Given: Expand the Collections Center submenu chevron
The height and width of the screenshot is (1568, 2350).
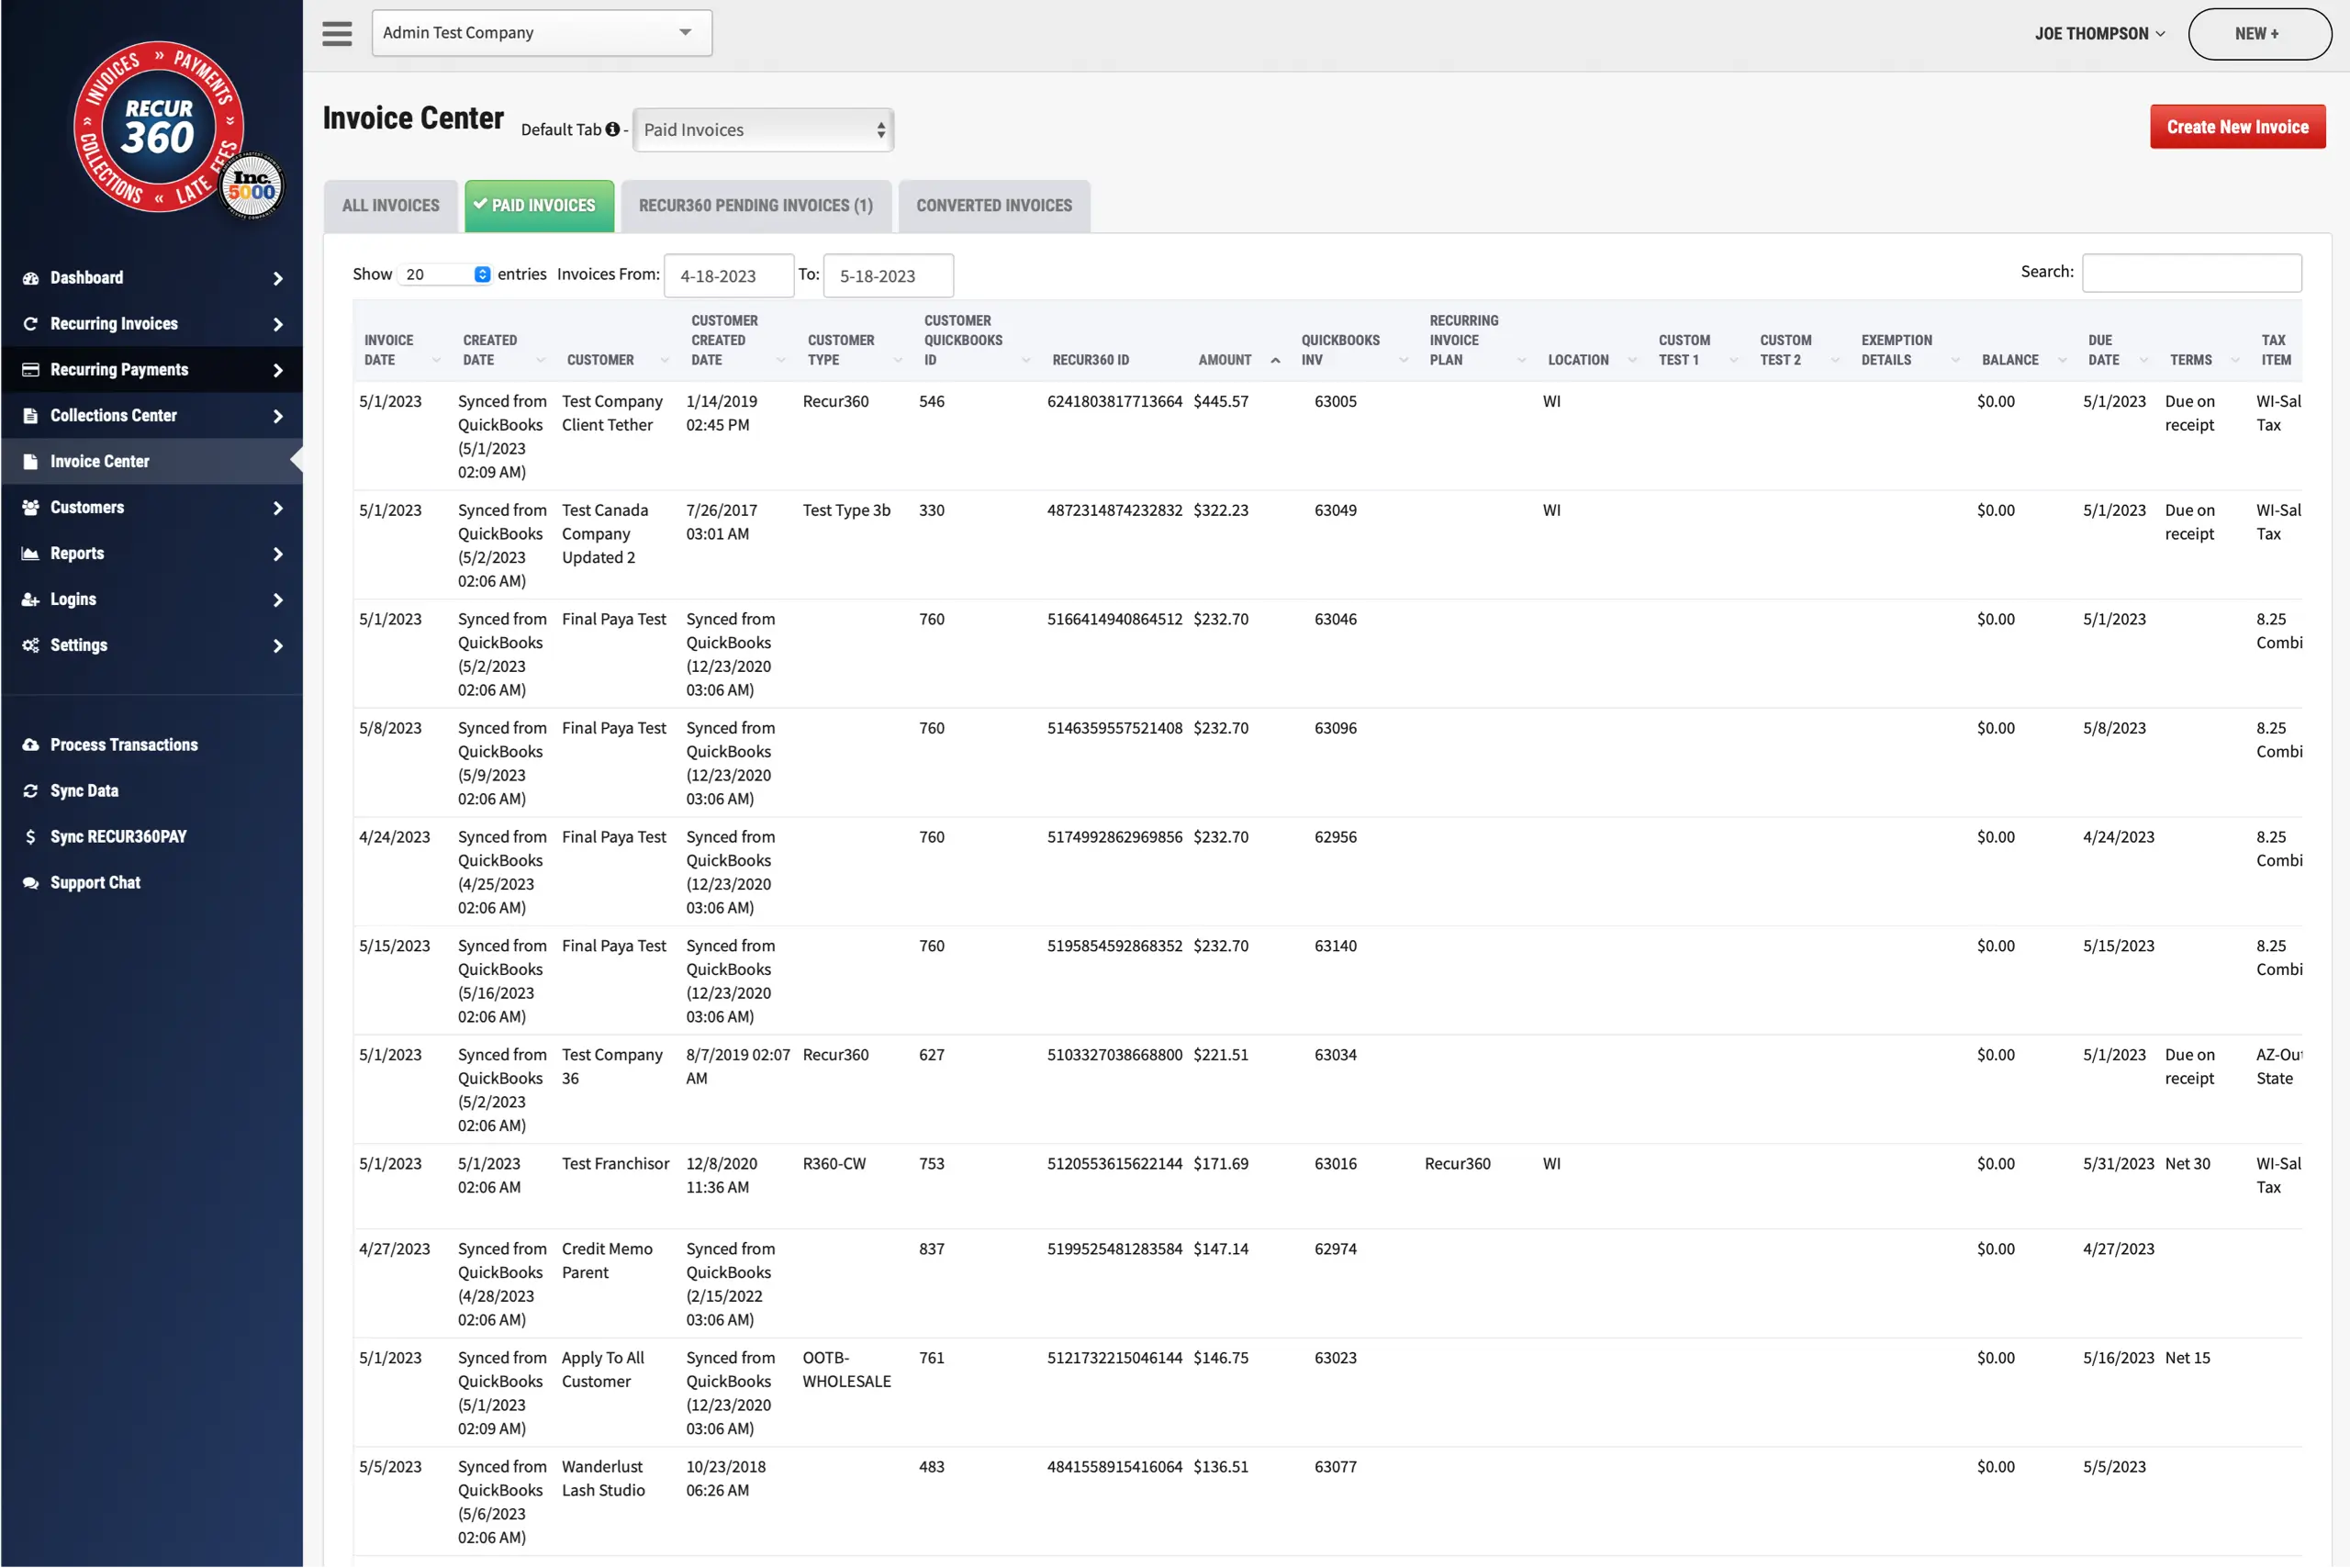Looking at the screenshot, I should tap(278, 417).
